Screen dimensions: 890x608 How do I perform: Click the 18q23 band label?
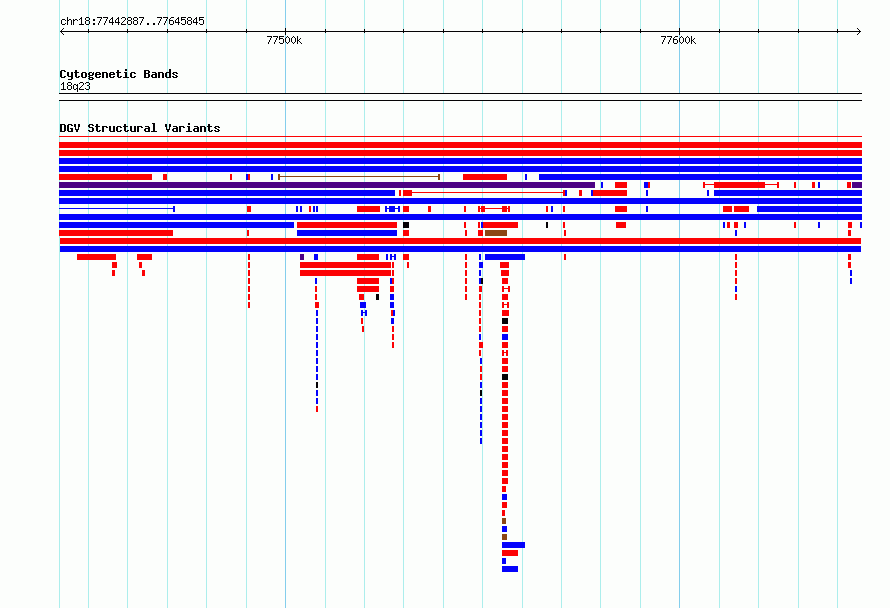pyautogui.click(x=75, y=86)
